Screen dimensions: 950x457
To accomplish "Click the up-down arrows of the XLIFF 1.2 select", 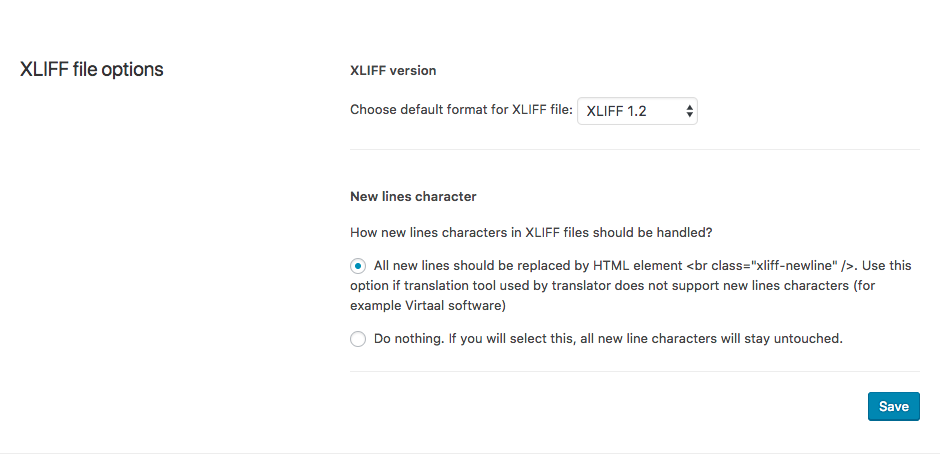I will coord(690,111).
